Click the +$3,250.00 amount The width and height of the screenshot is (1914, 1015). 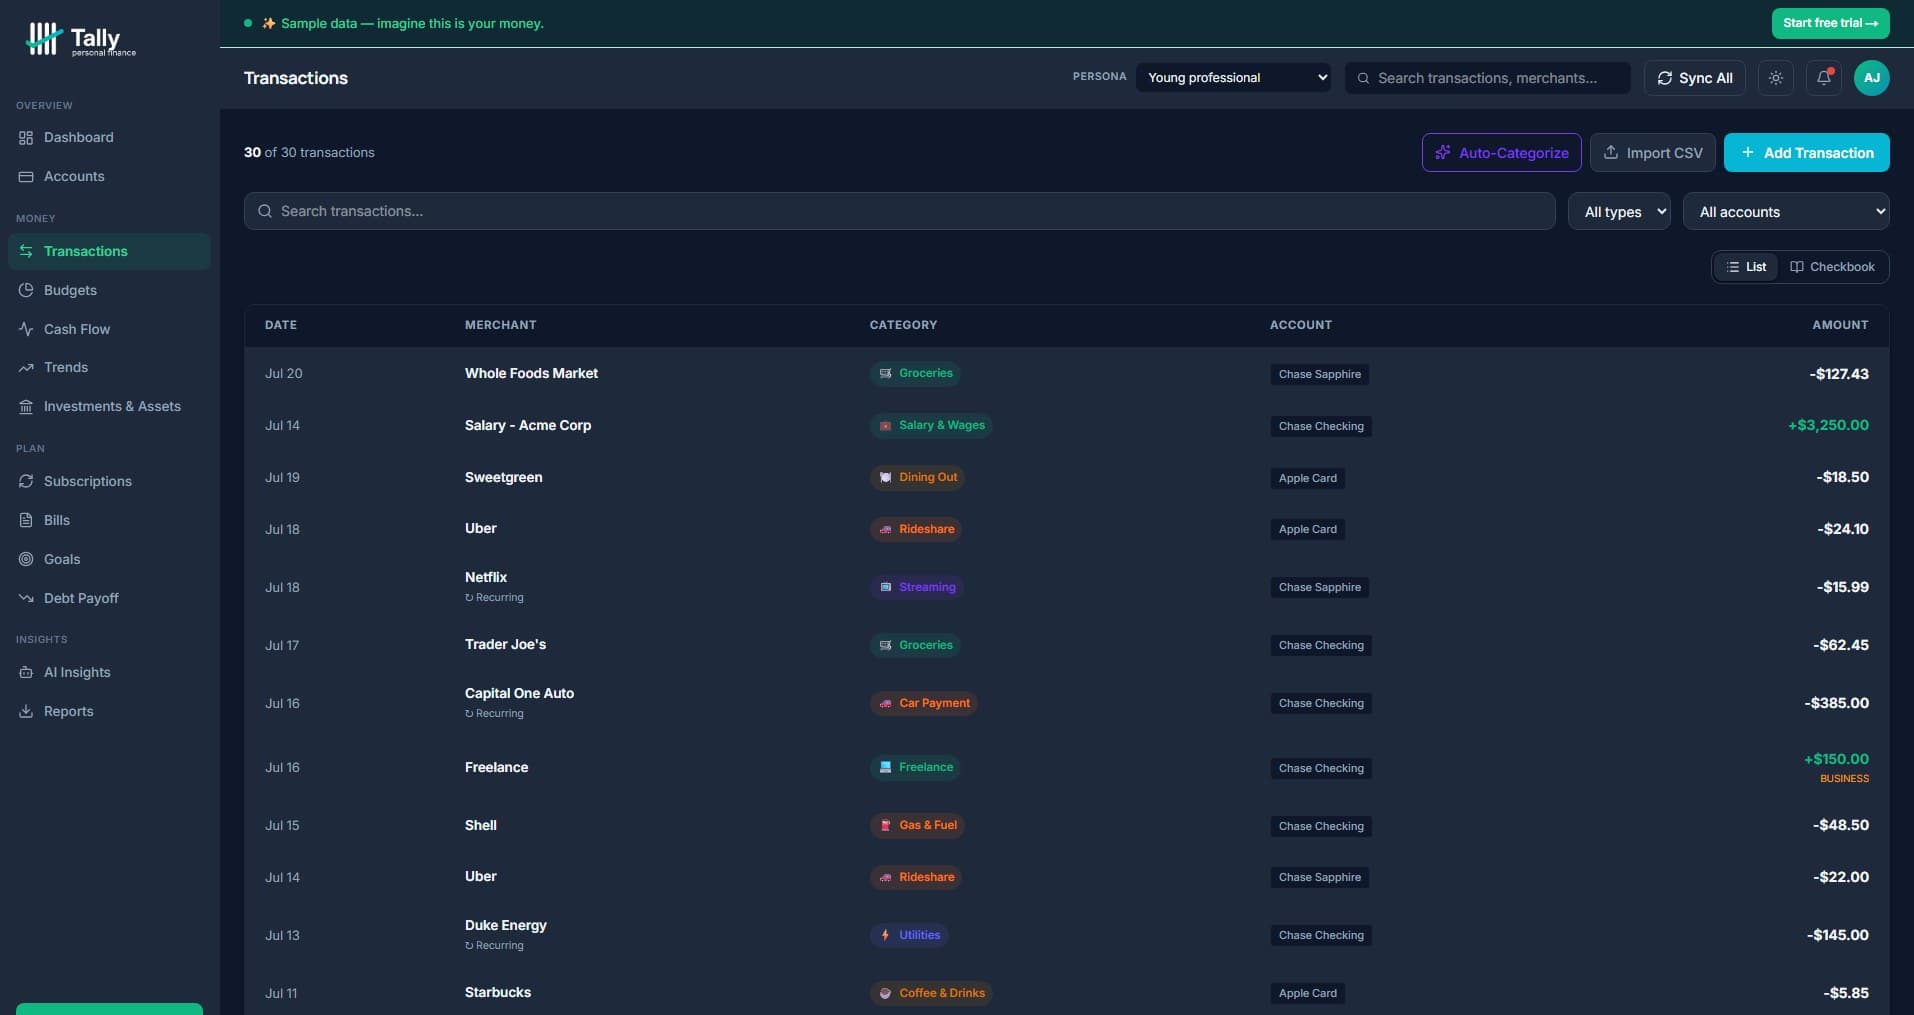1828,426
